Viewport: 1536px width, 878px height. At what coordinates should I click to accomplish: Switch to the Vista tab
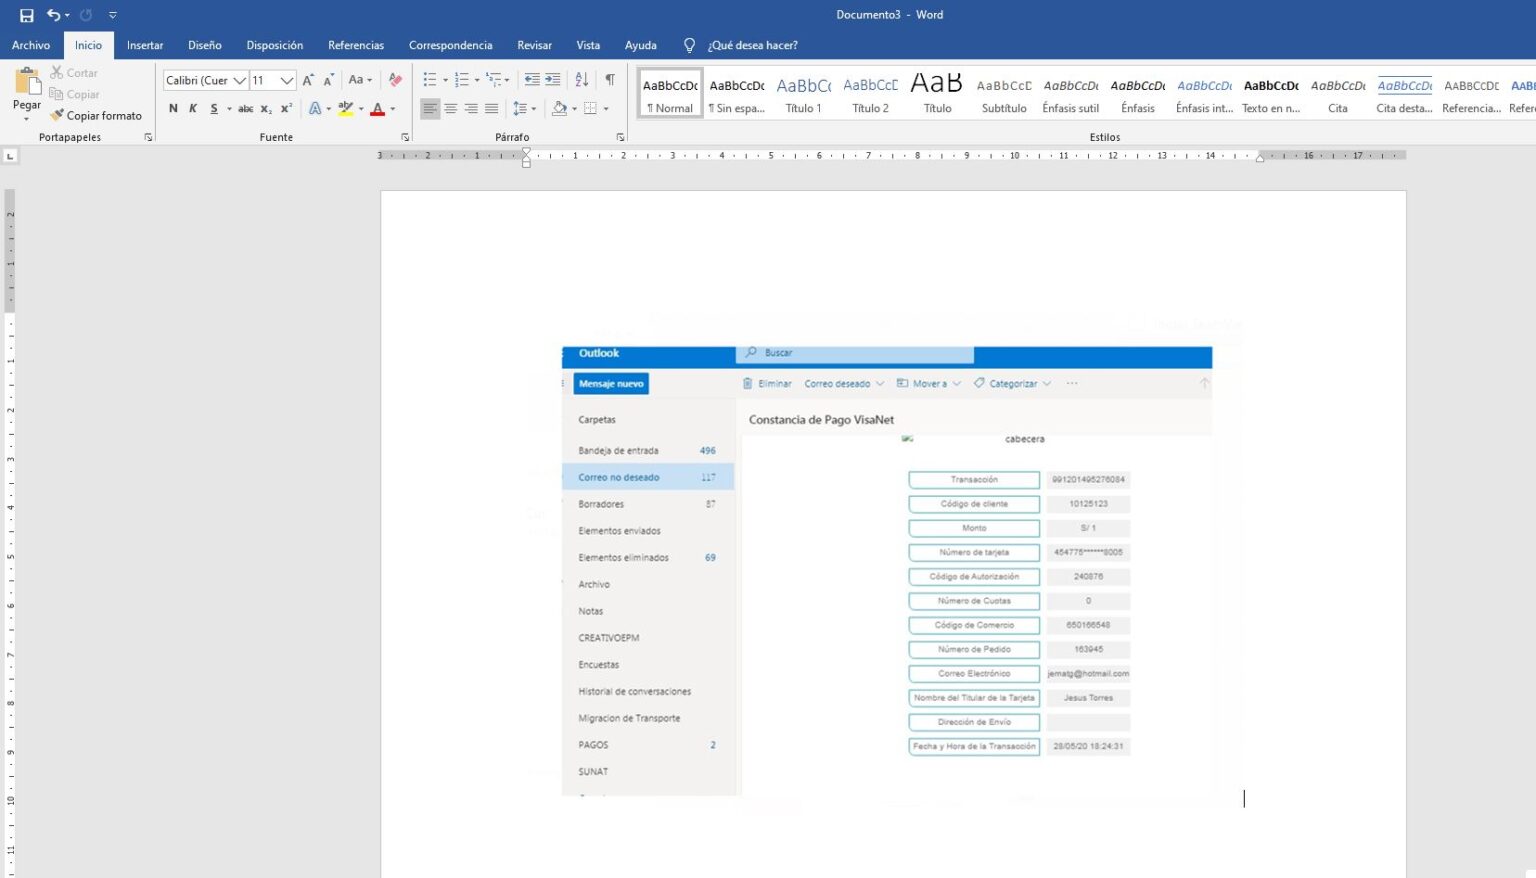588,45
